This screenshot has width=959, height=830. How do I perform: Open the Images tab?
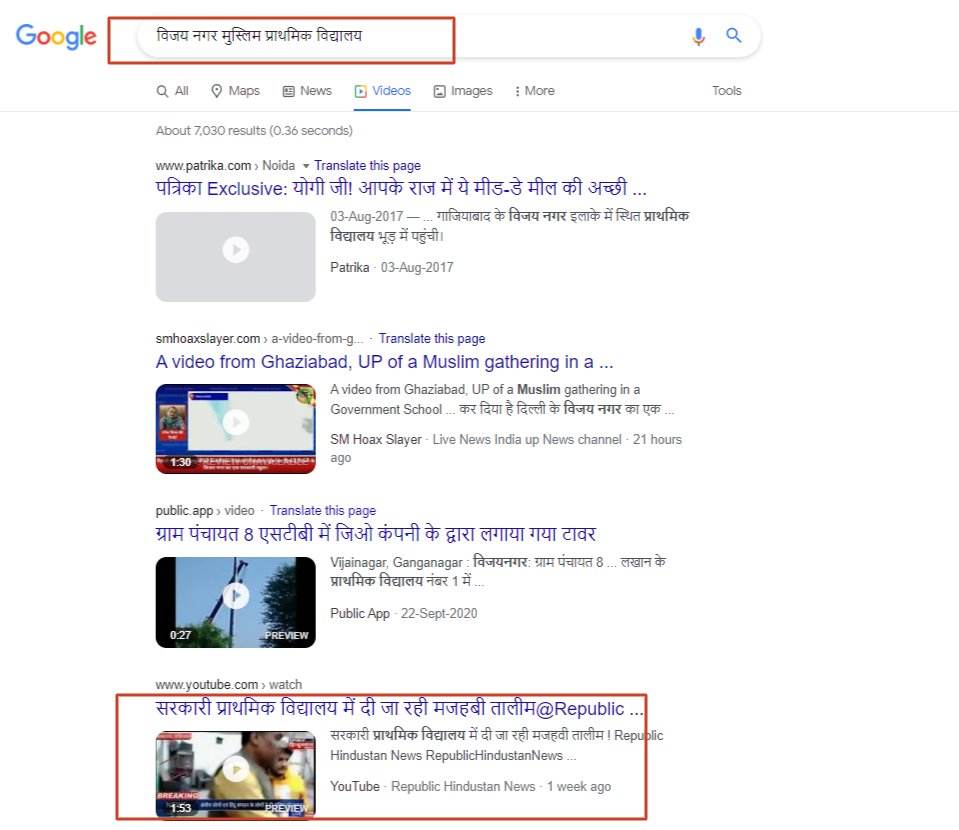(463, 91)
